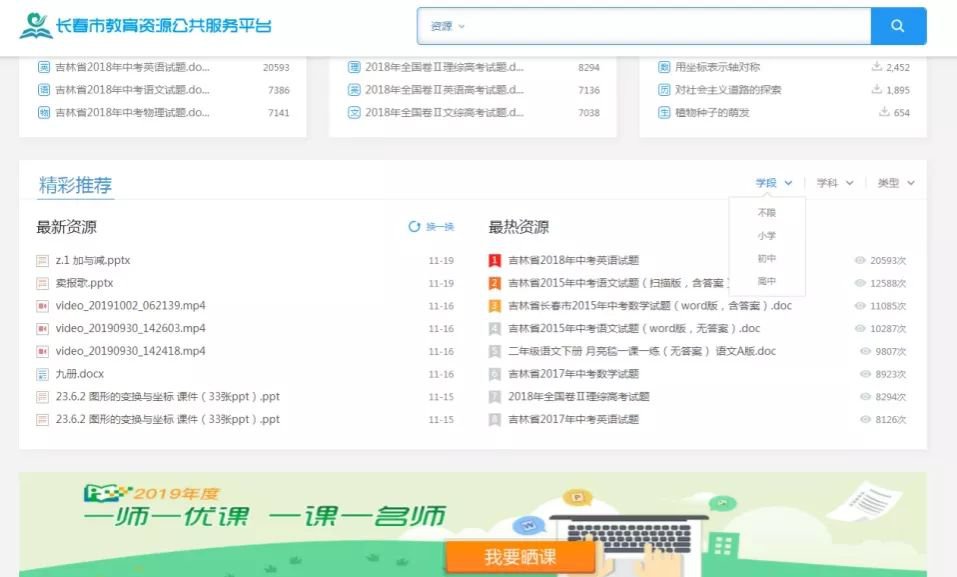
Task: Select 高中 from the 学段 menu
Action: [766, 282]
